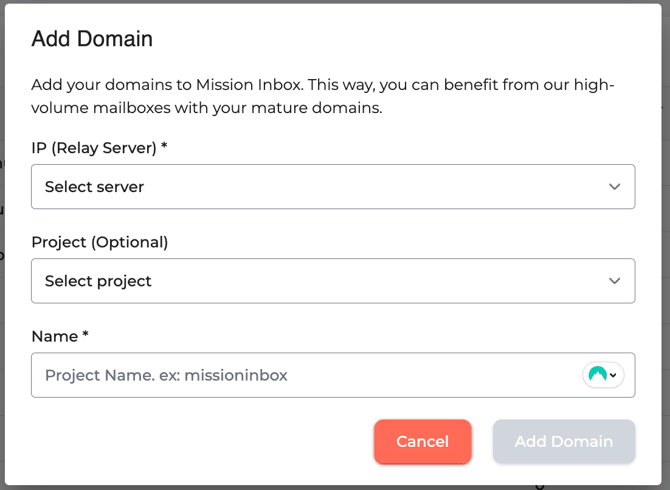Screen dimensions: 670x490
Task: Click the NordPass autofill icon in Name field
Action: coord(598,375)
